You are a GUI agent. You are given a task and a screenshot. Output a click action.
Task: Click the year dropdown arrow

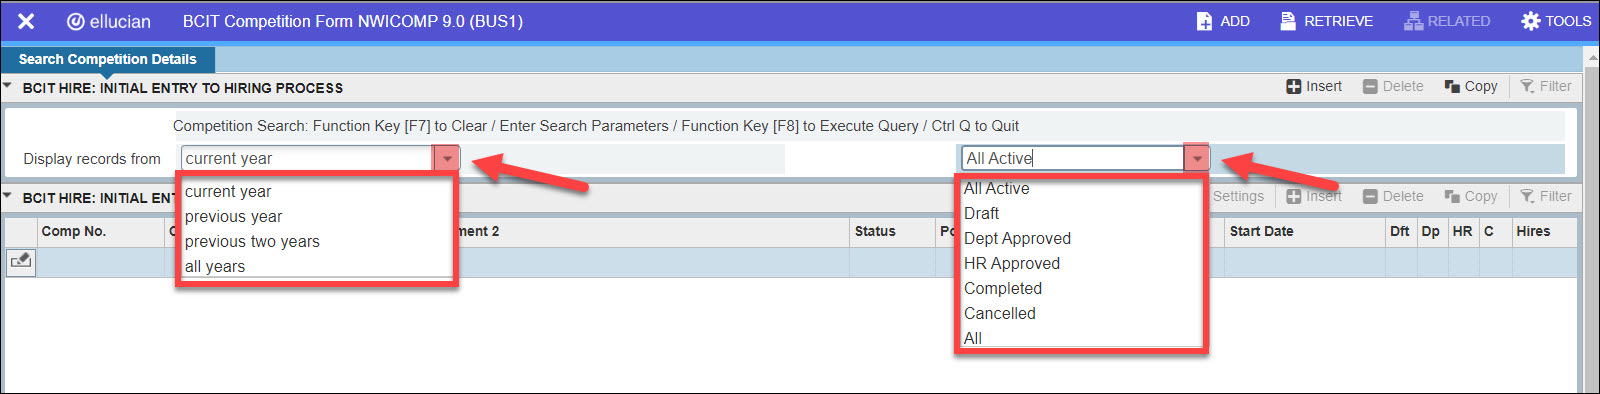447,158
